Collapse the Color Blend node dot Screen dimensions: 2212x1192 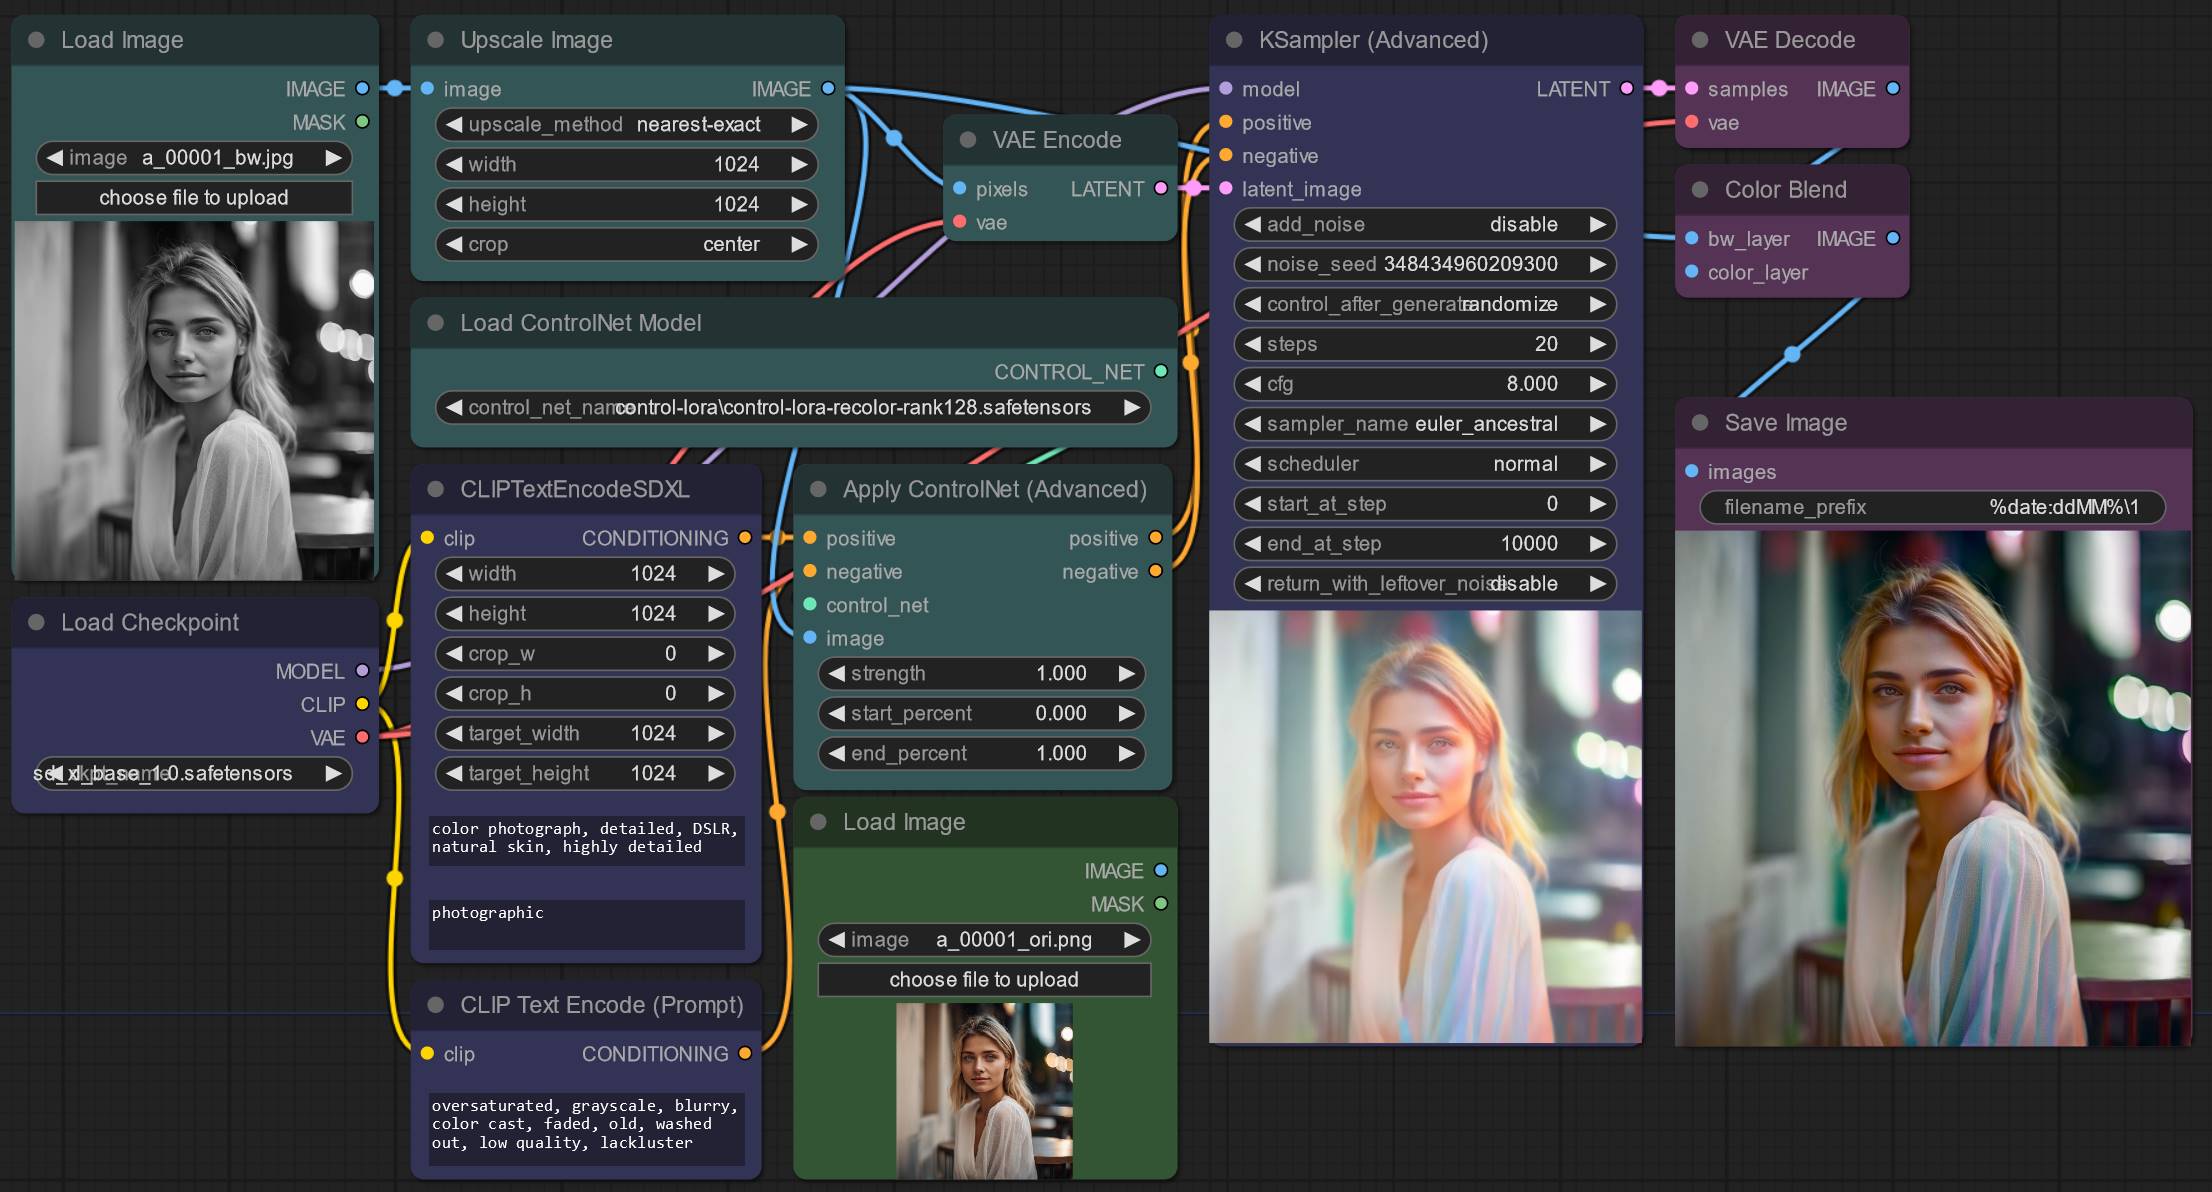click(x=1700, y=190)
